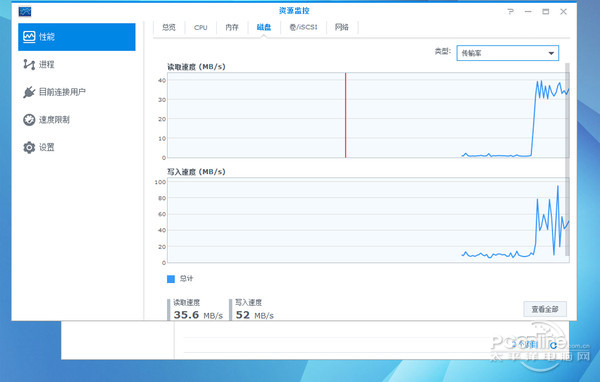Click the 读取速度 (MB/s) chart title
Image resolution: width=600 pixels, height=382 pixels.
(196, 67)
